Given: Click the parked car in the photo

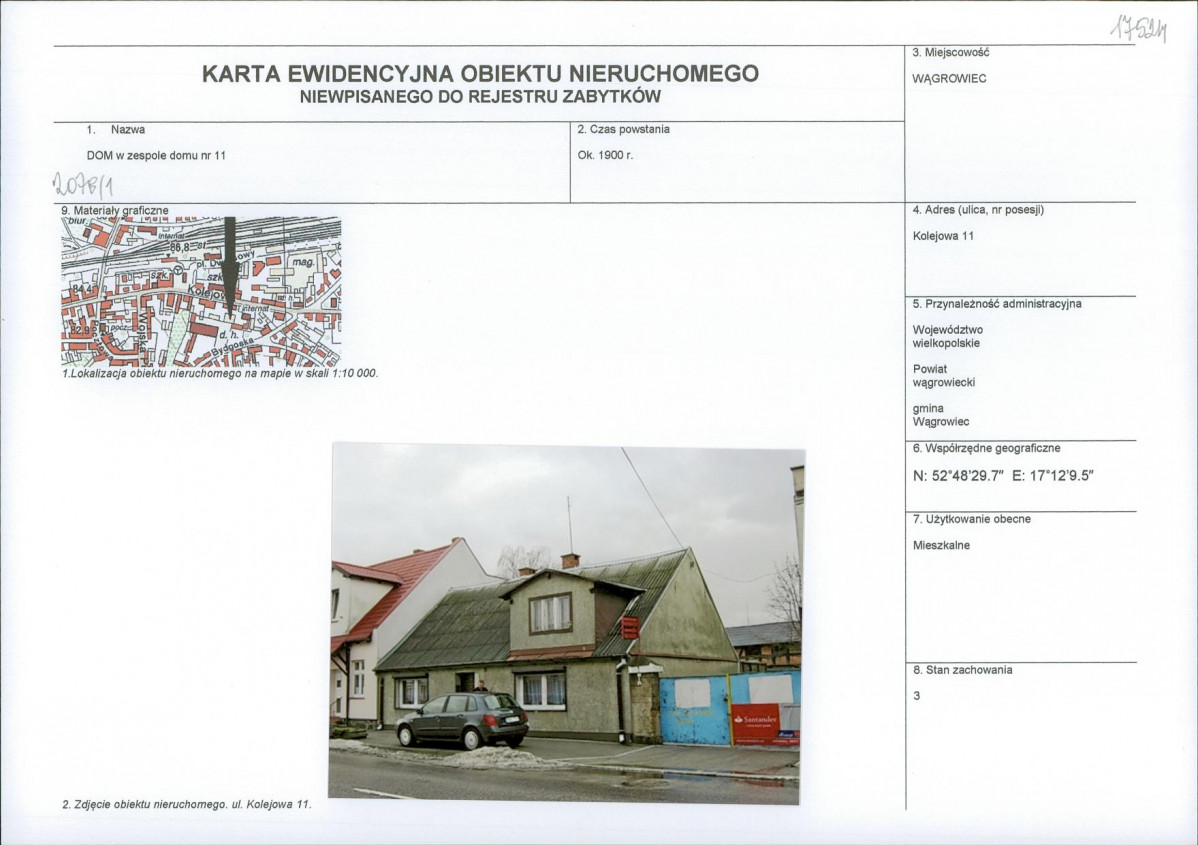Looking at the screenshot, I should [x=462, y=720].
